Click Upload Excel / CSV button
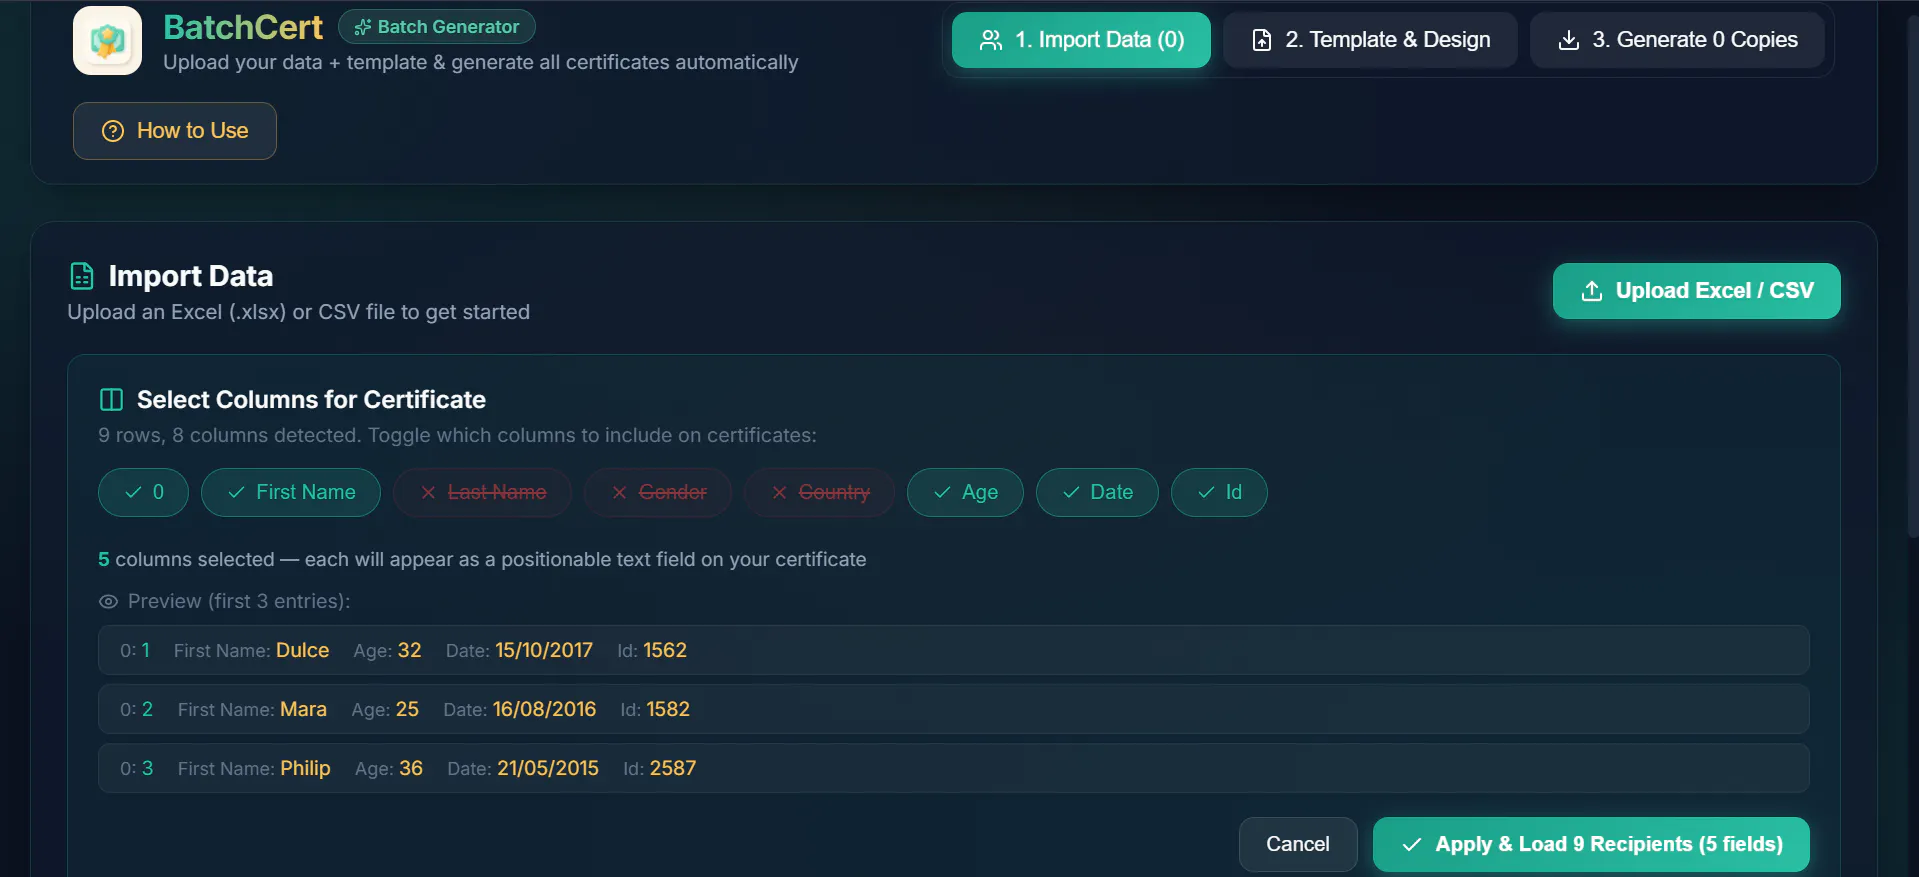Image resolution: width=1919 pixels, height=877 pixels. click(x=1696, y=291)
